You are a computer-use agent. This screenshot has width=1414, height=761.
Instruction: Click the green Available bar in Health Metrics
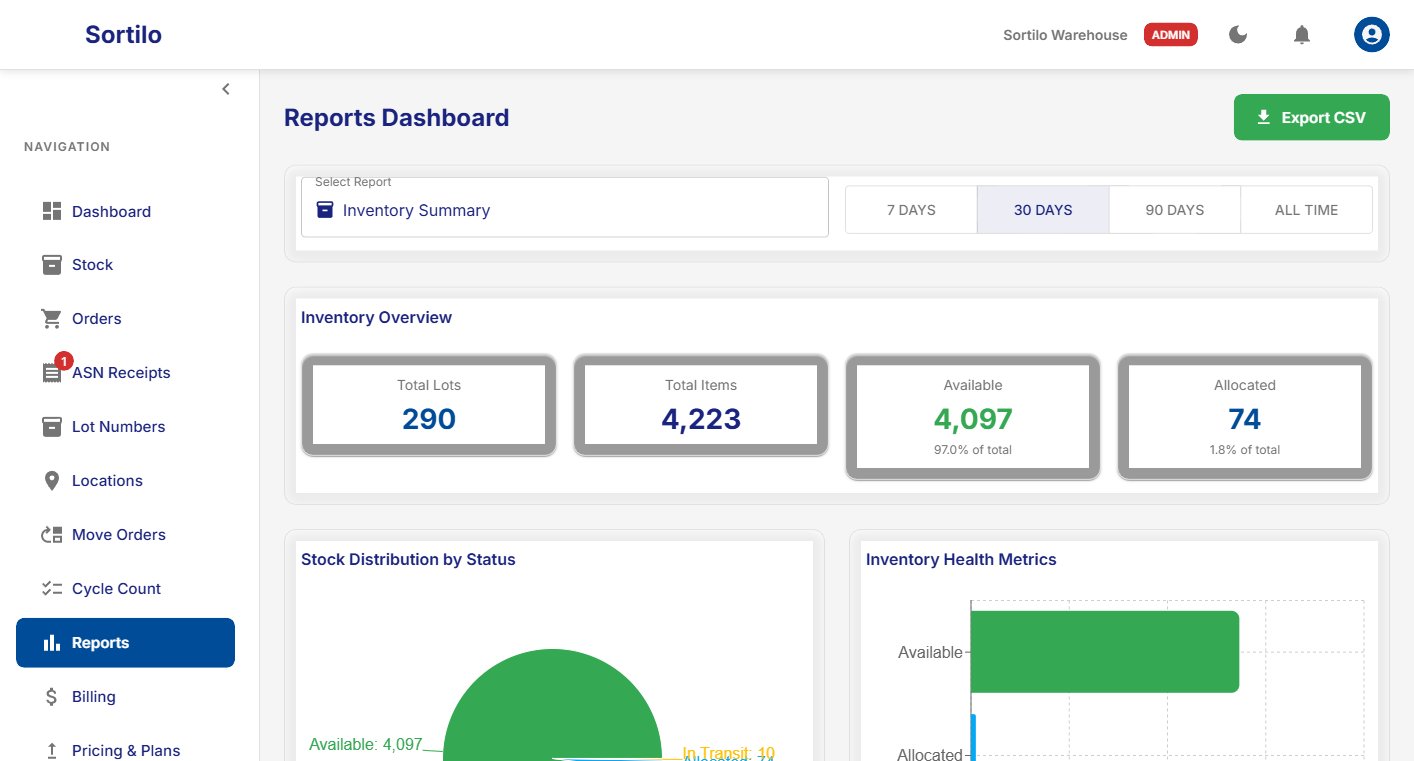1105,652
